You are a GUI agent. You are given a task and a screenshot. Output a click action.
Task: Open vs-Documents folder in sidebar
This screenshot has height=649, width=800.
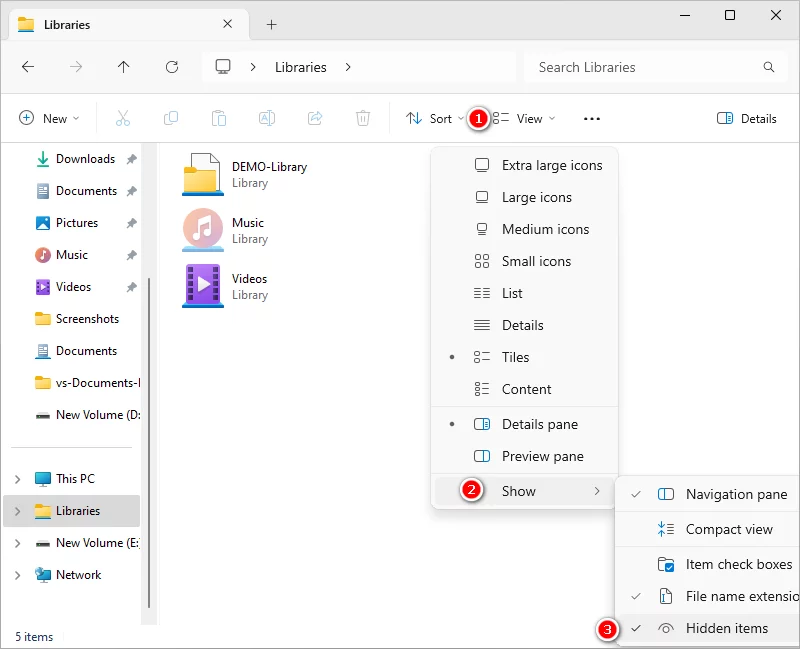(x=97, y=383)
